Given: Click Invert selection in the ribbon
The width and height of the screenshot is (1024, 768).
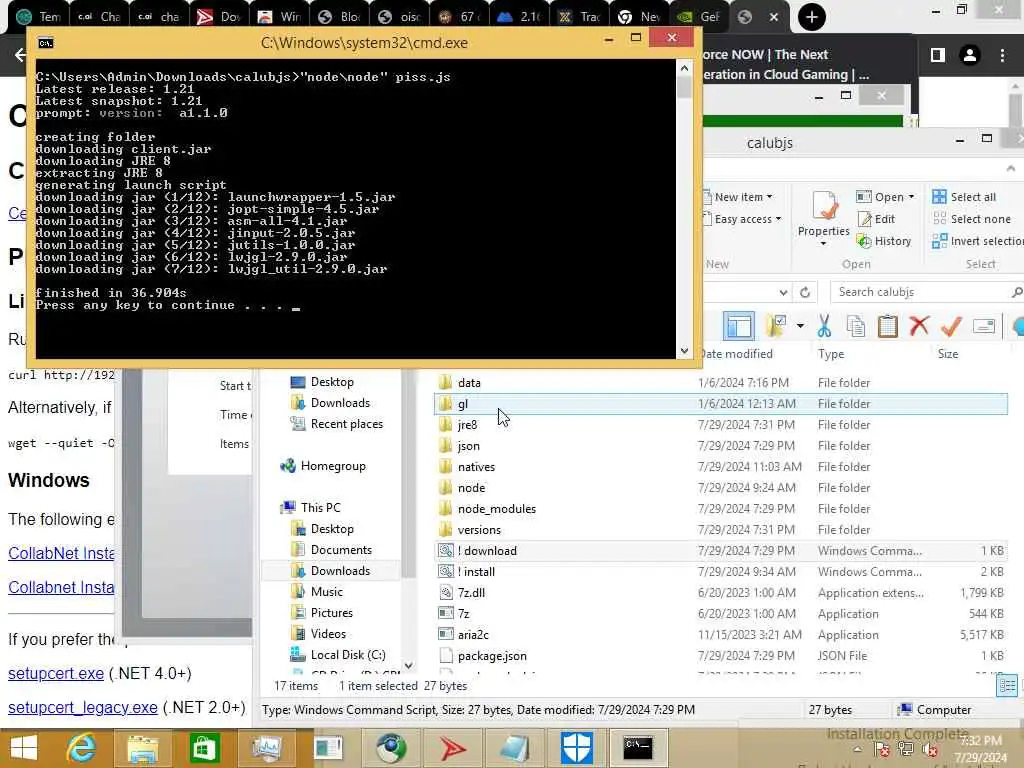Looking at the screenshot, I should (x=978, y=241).
